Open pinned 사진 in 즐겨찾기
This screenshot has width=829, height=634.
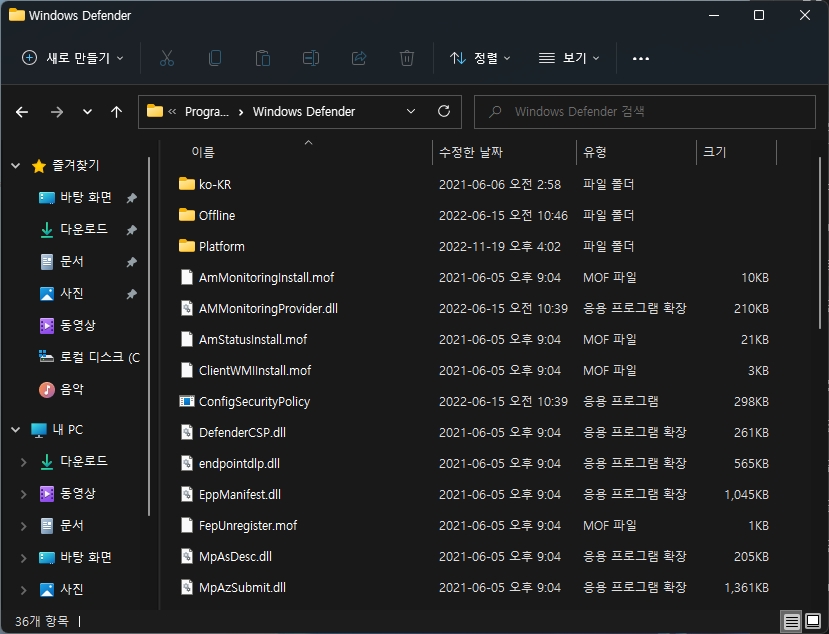tap(72, 293)
